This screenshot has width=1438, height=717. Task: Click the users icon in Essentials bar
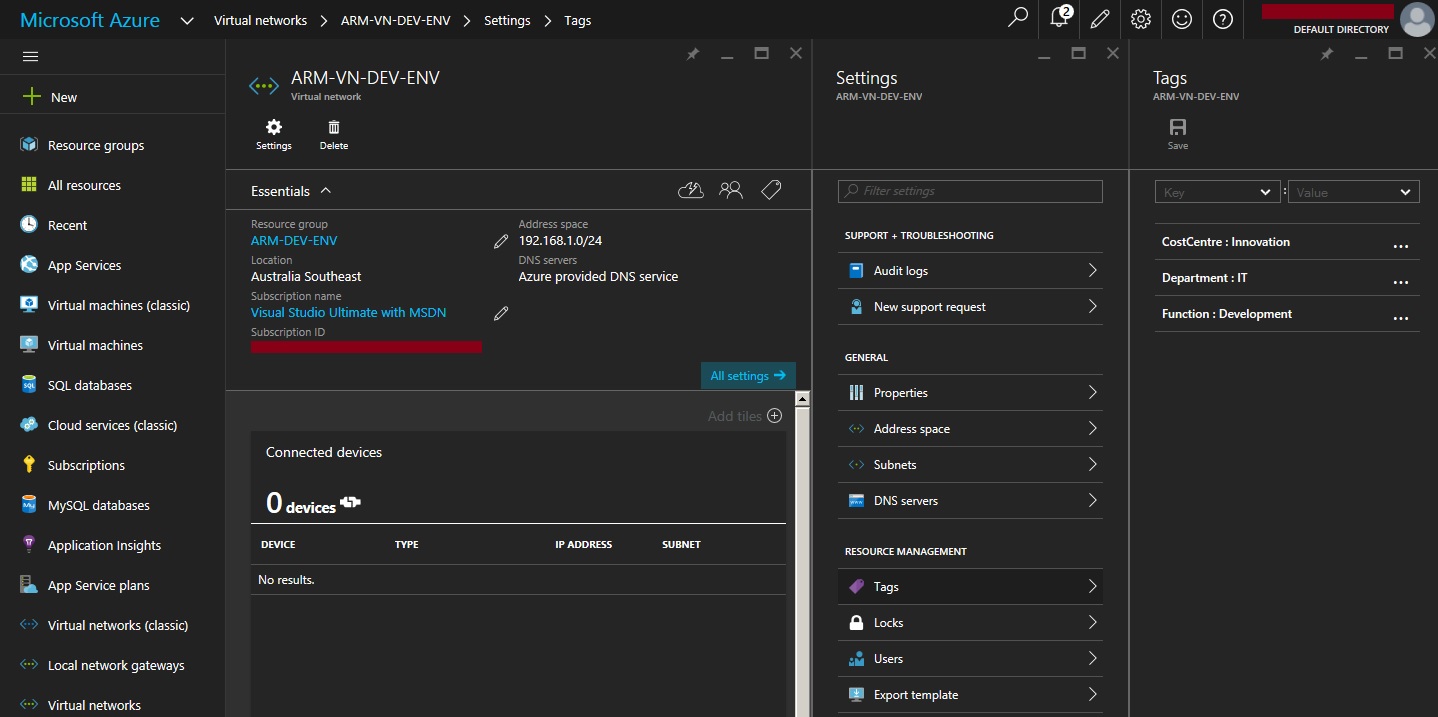tap(731, 190)
